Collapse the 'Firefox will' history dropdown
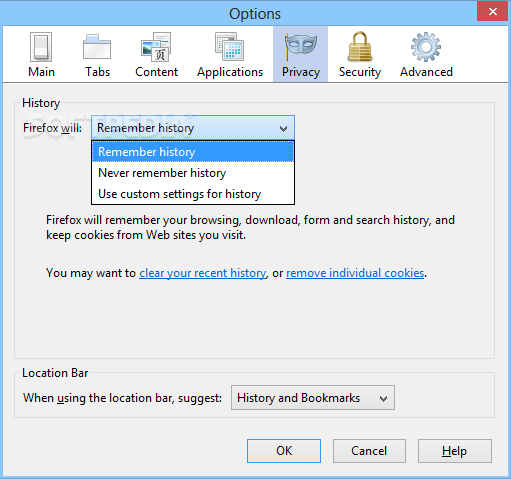 (x=193, y=128)
